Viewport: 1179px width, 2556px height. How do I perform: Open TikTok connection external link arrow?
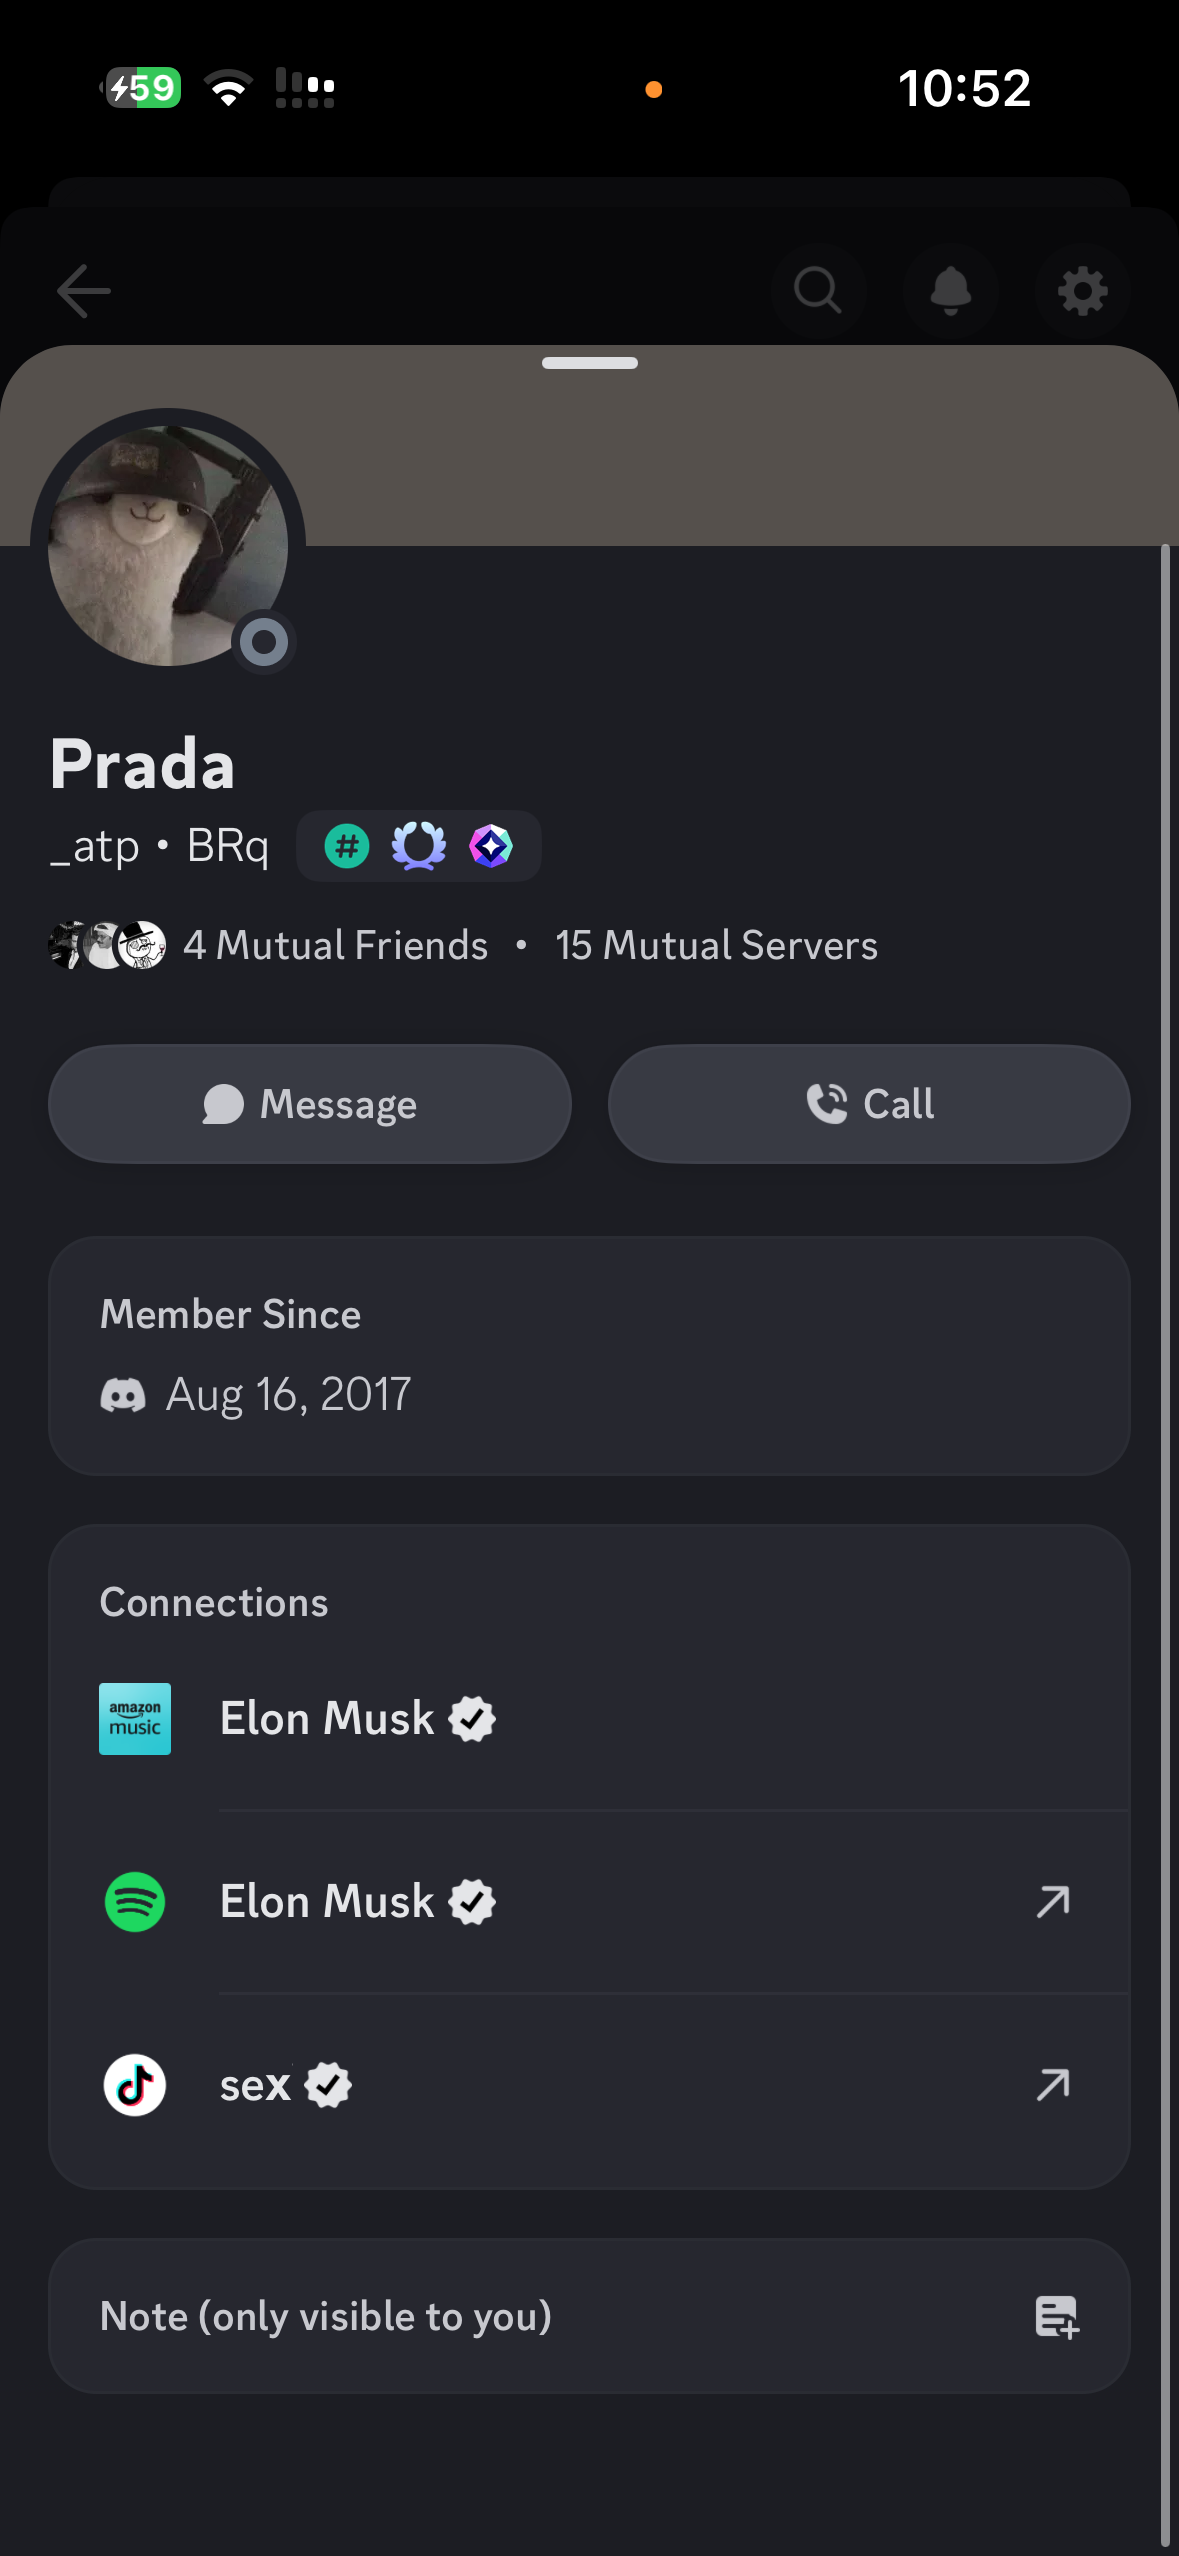coord(1053,2085)
